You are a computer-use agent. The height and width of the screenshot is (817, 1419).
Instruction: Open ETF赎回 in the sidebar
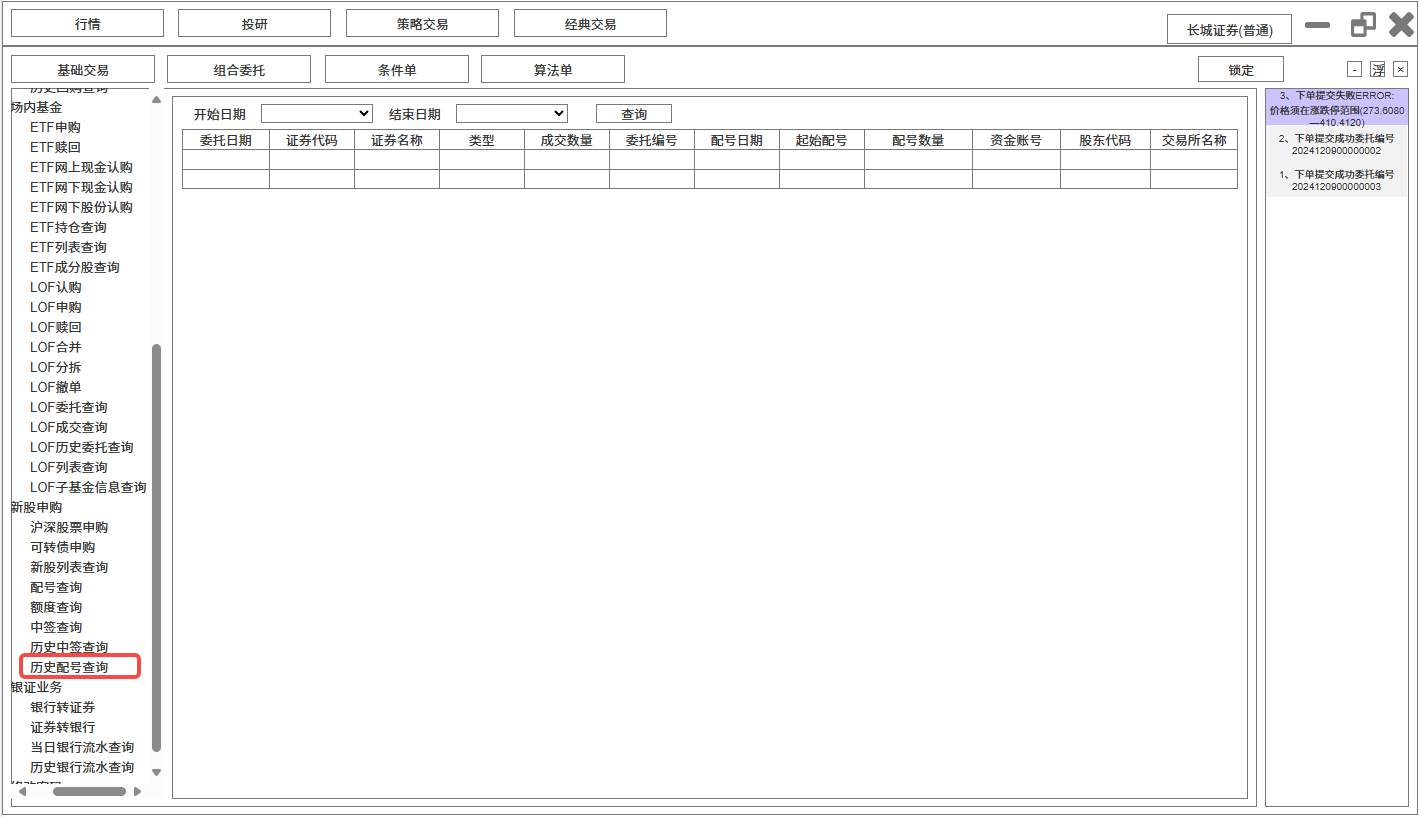(55, 147)
